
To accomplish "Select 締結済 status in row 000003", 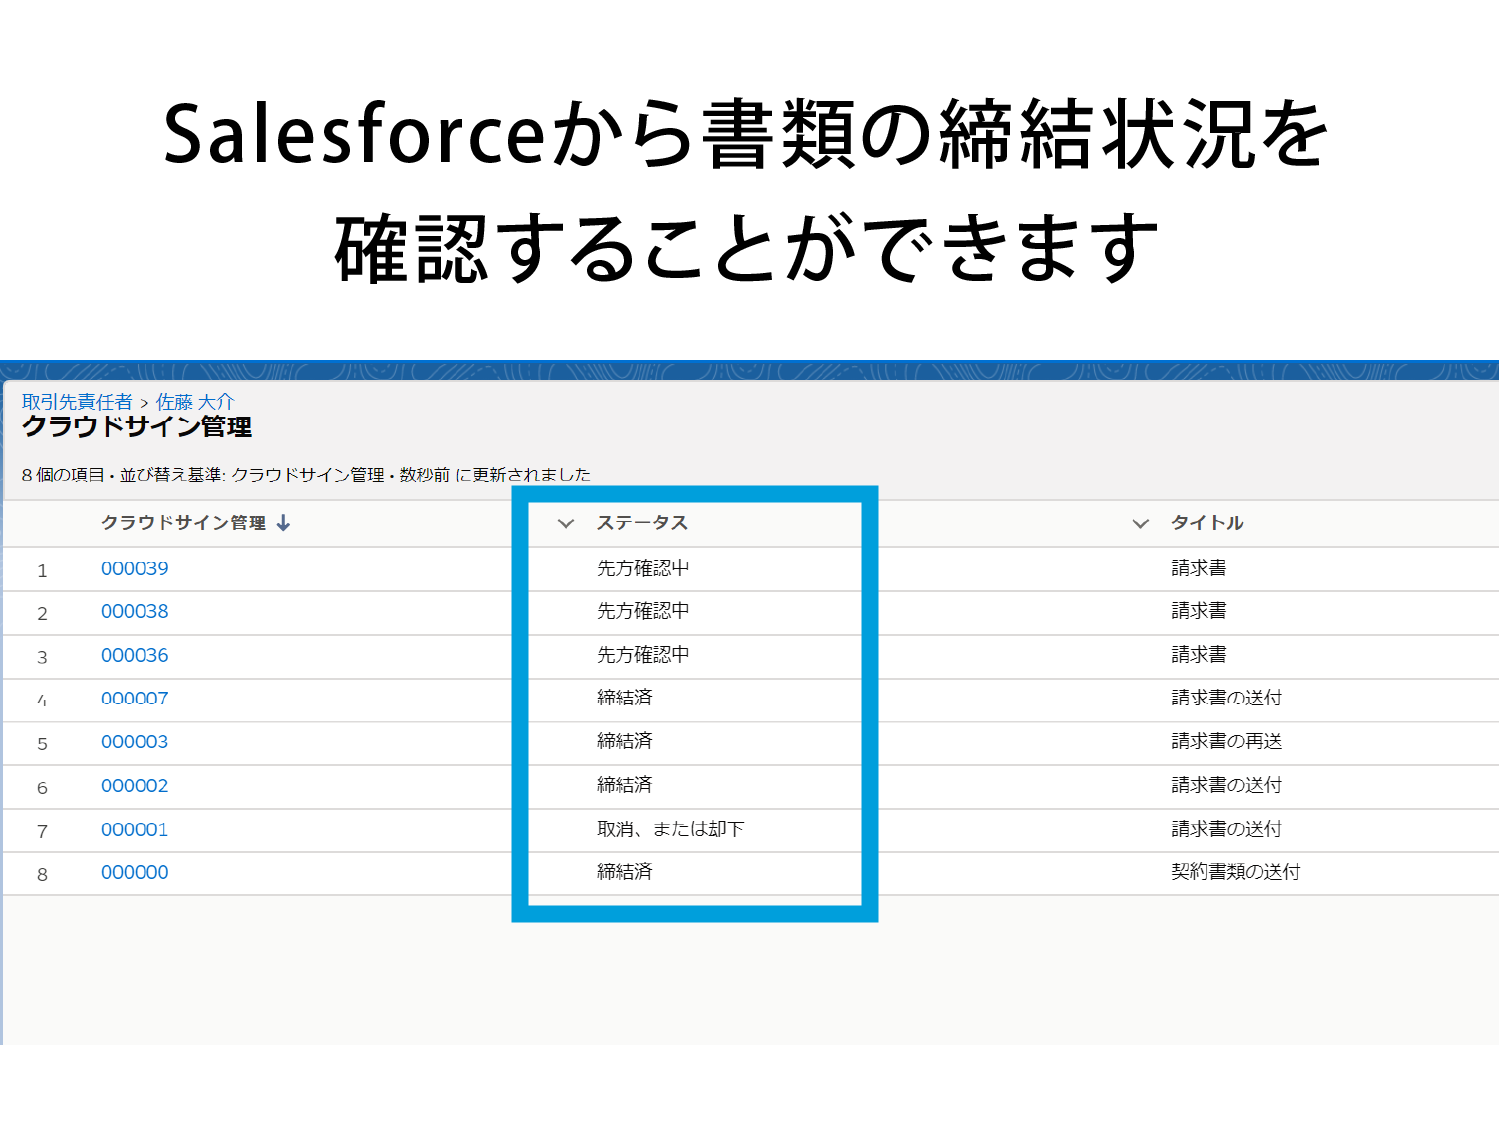I will [x=625, y=741].
